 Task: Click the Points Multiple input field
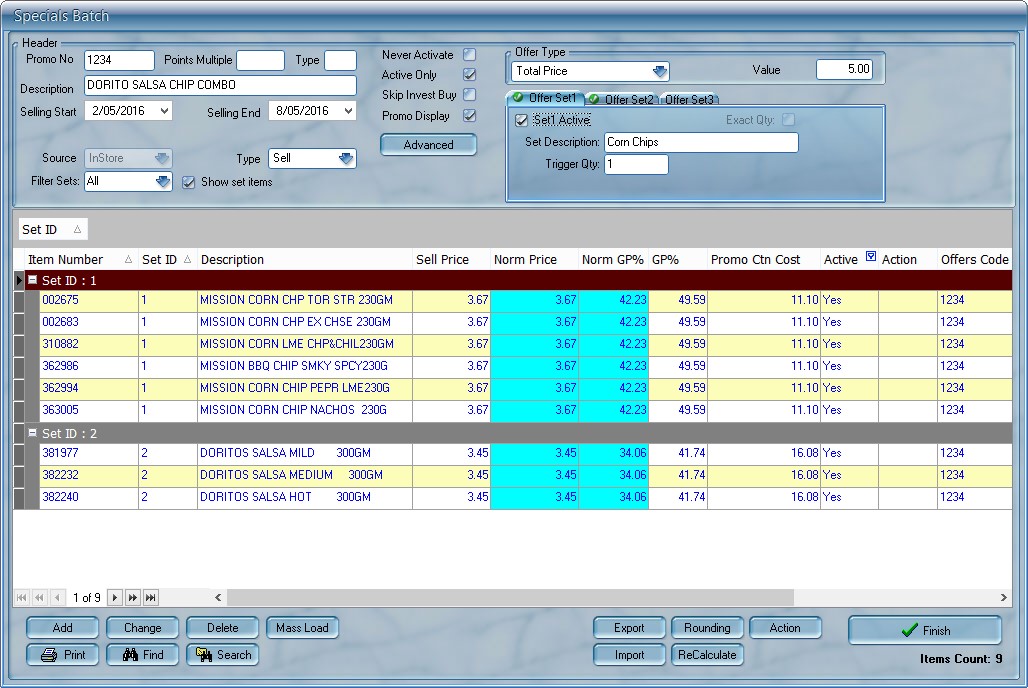click(x=260, y=60)
